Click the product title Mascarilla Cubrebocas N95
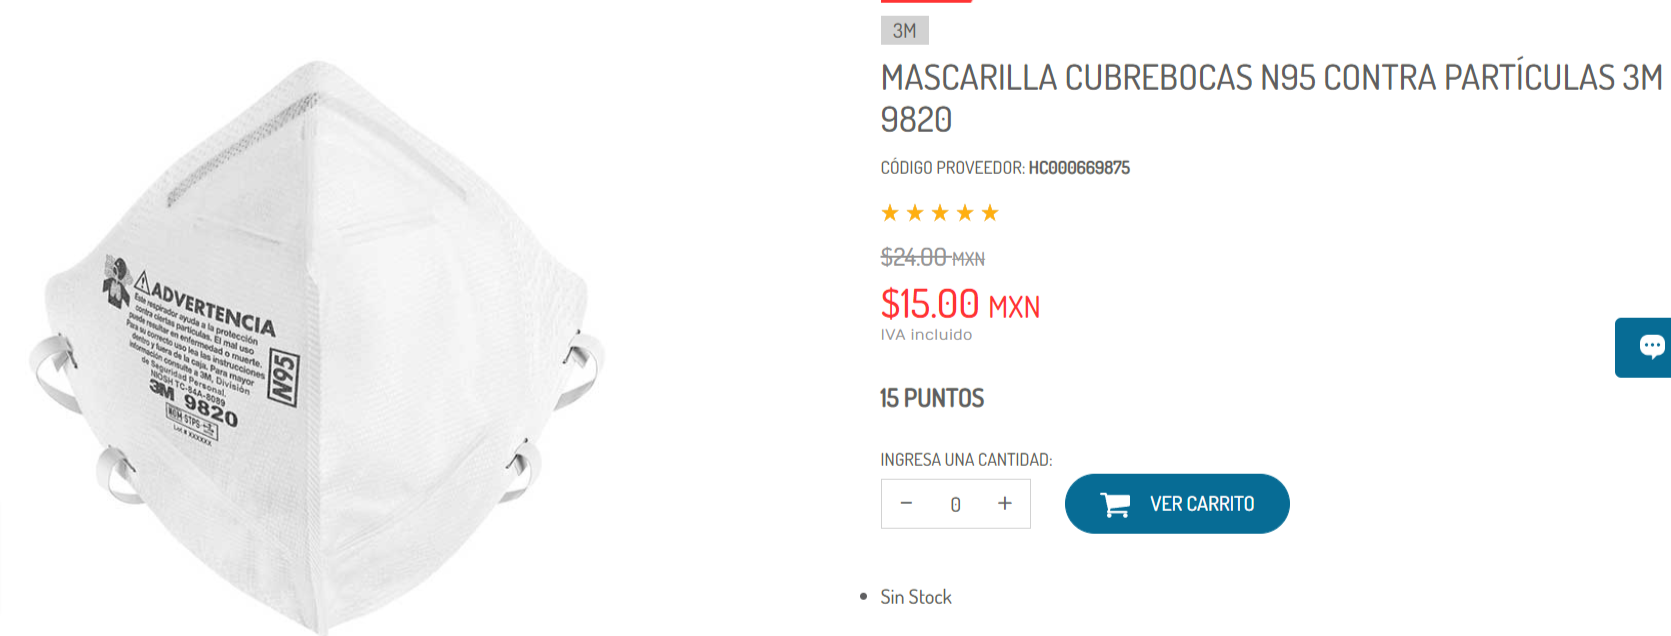 click(x=1271, y=98)
